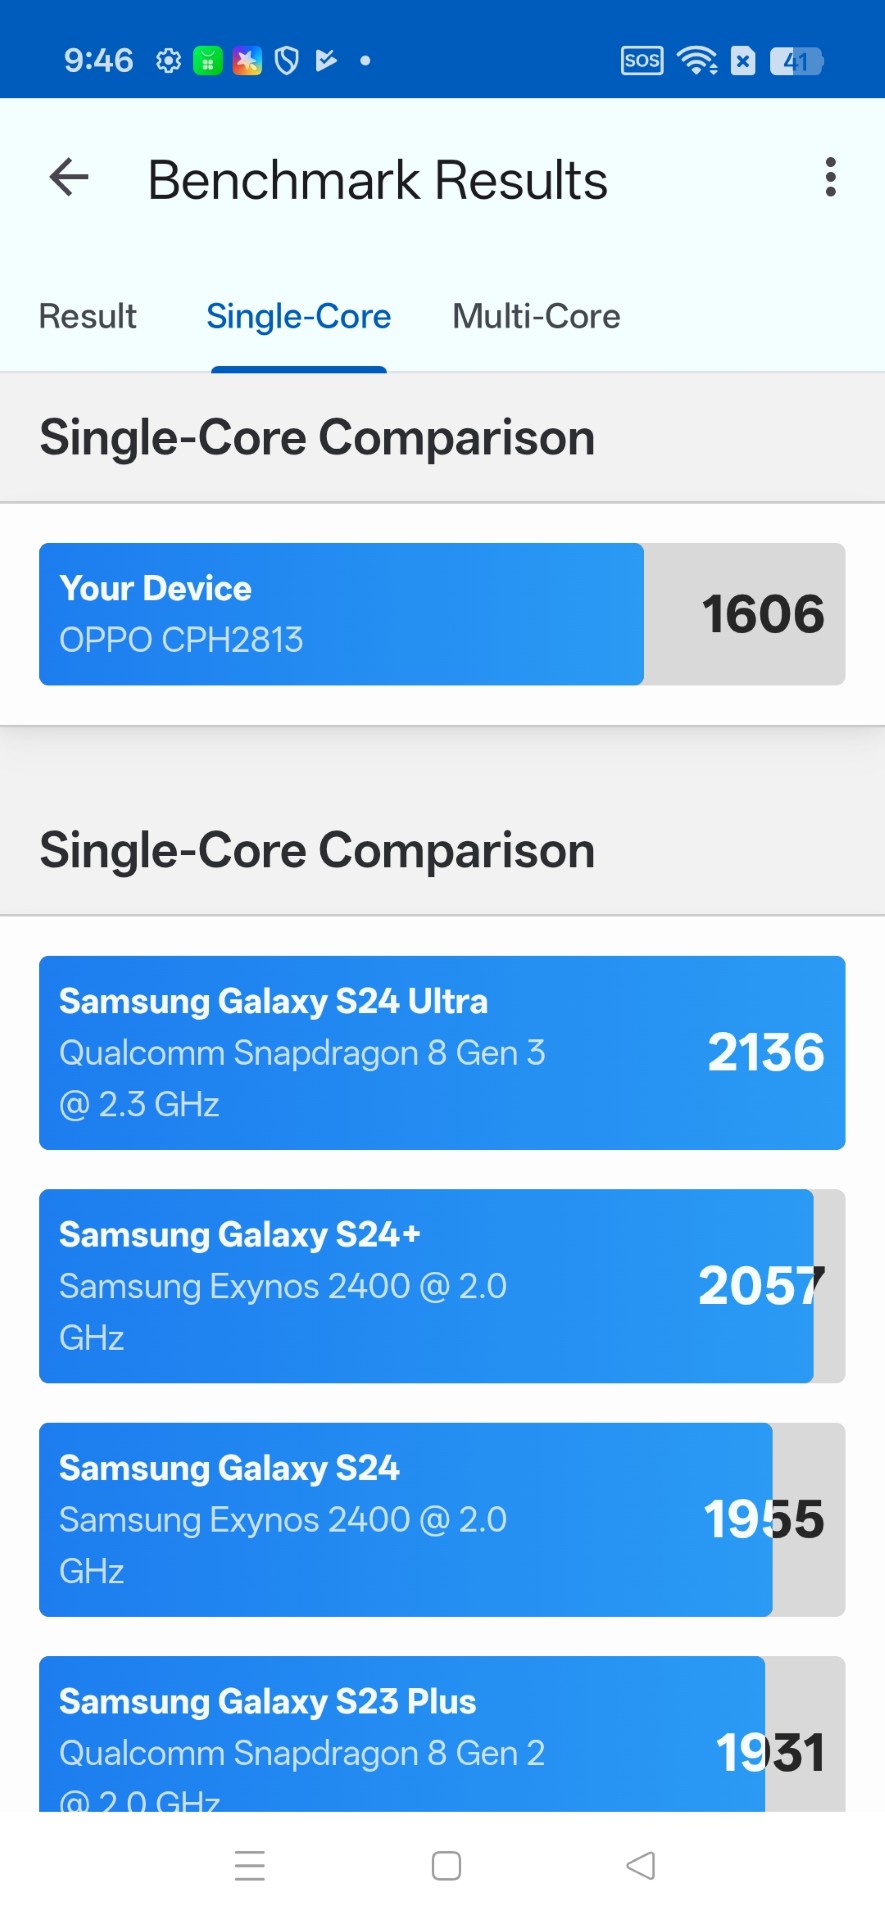The width and height of the screenshot is (885, 1920).
Task: Tap the green app notification icon
Action: pos(208,61)
